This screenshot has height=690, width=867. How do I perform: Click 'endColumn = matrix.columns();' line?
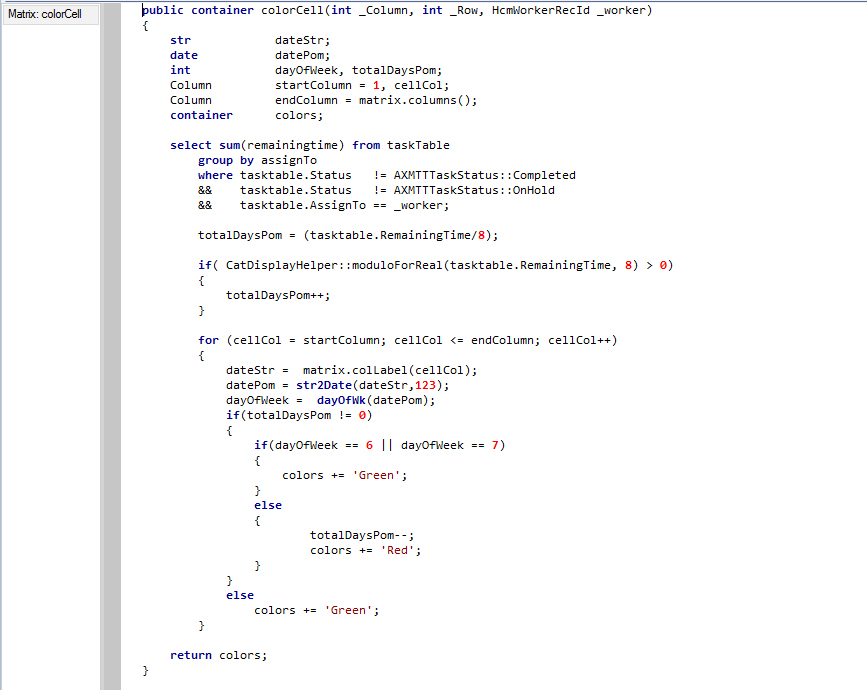[x=376, y=100]
